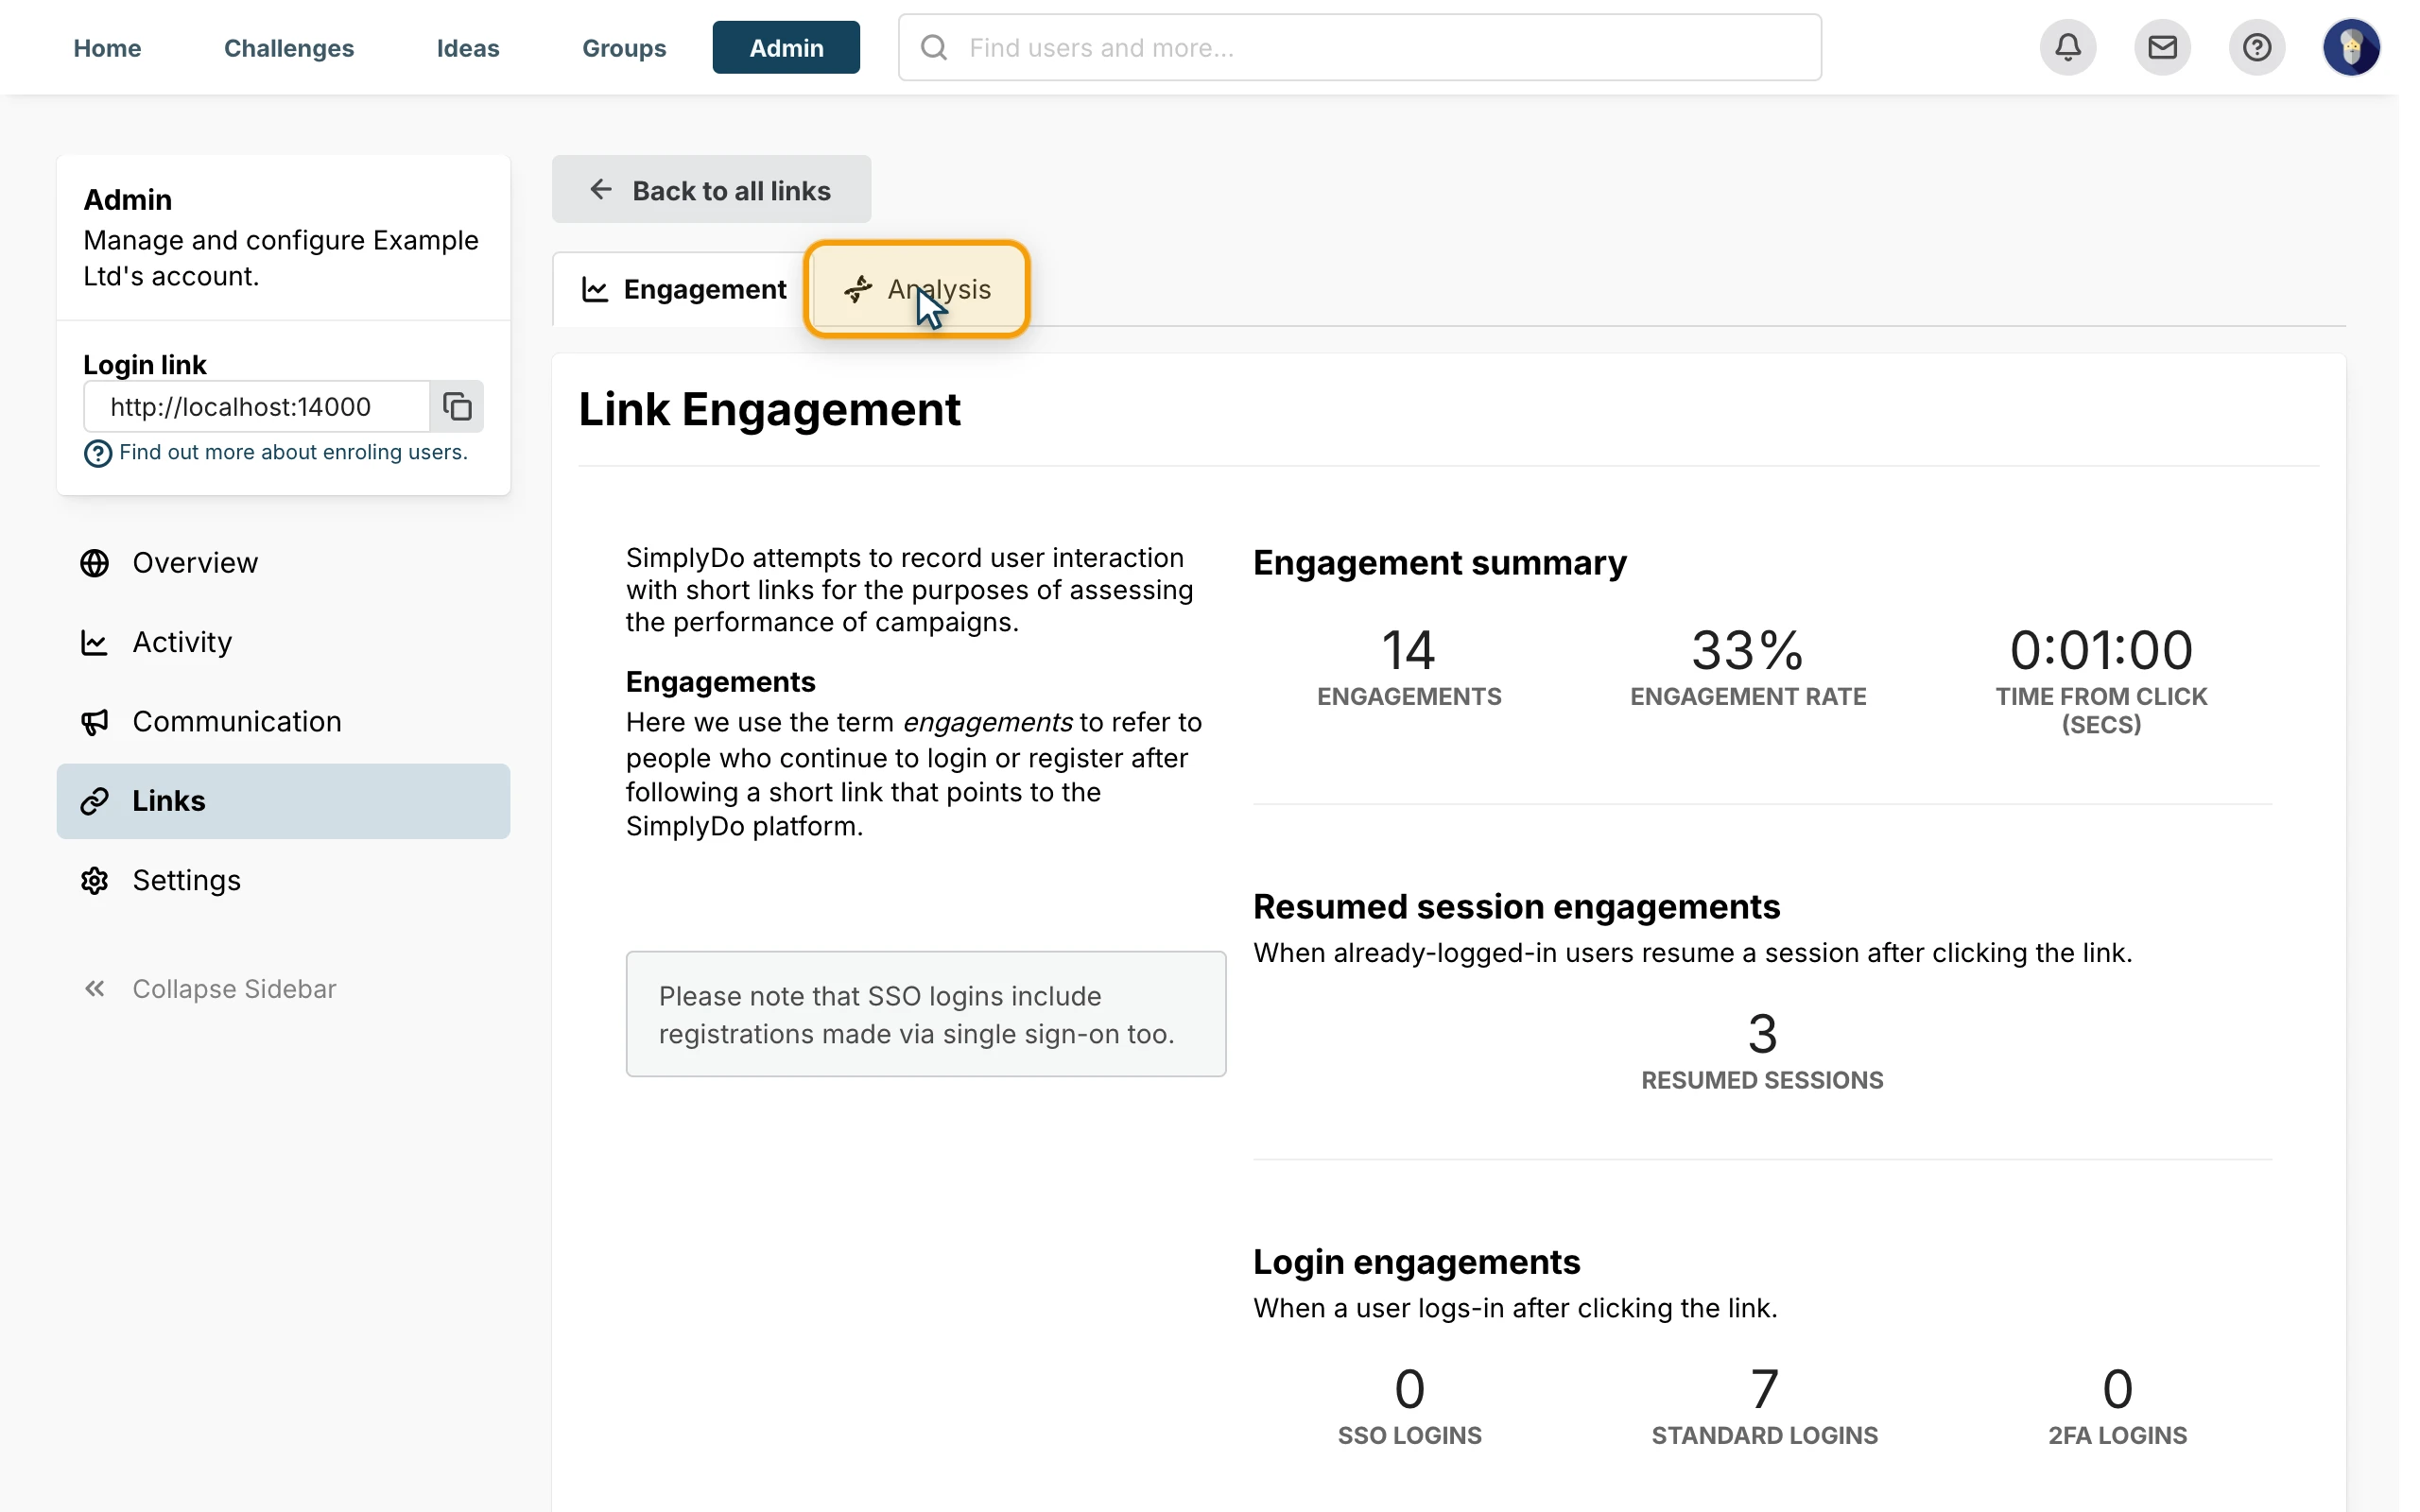This screenshot has height=1512, width=2420.
Task: Click the Login engagements heading
Action: point(1416,1262)
